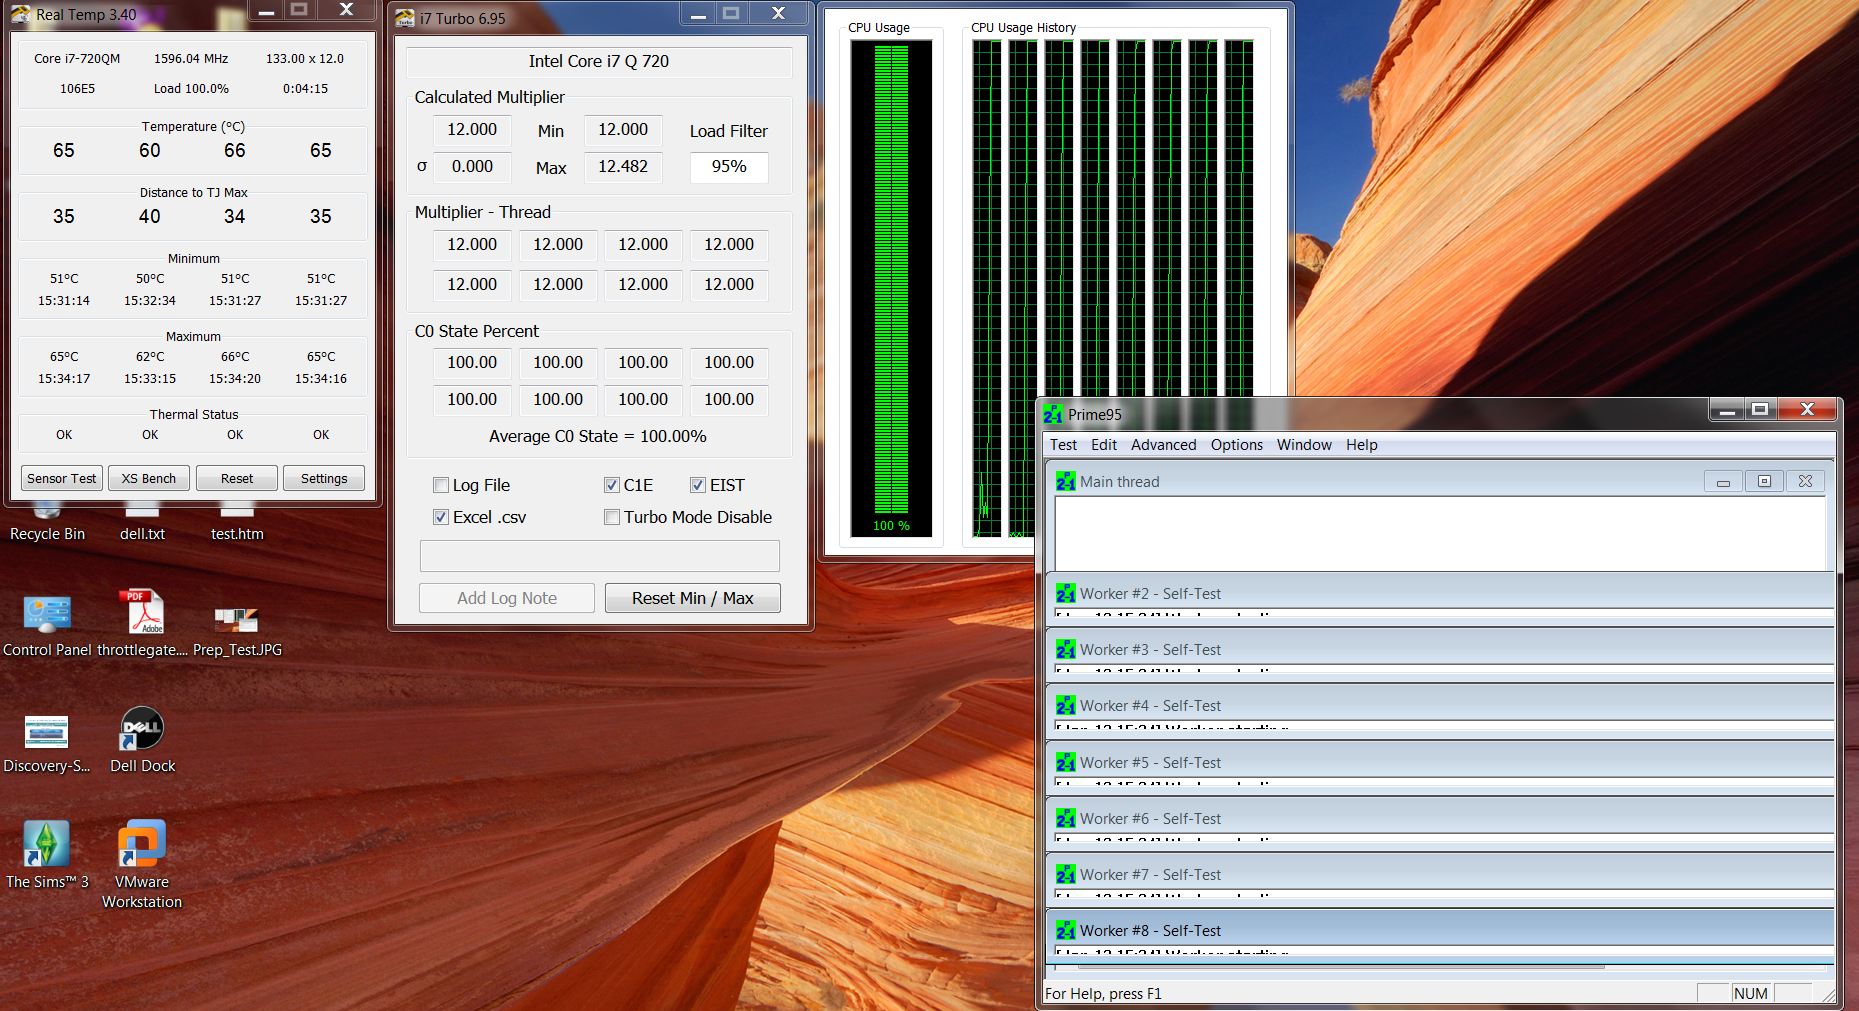Click the Add Log Note button
This screenshot has width=1859, height=1011.
coord(507,598)
